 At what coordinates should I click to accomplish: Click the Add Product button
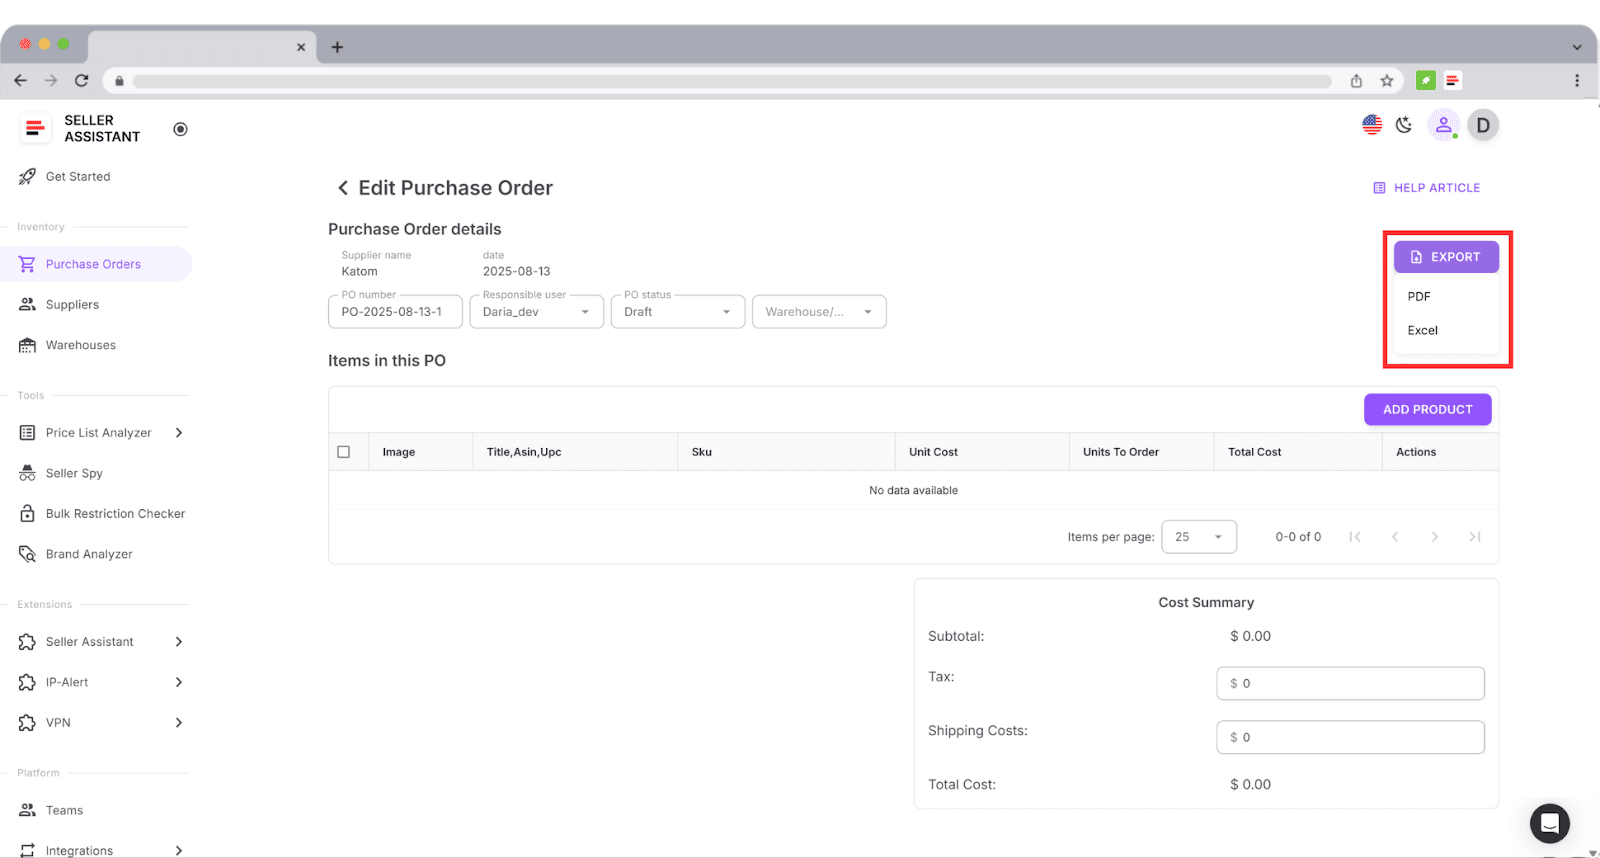point(1427,409)
